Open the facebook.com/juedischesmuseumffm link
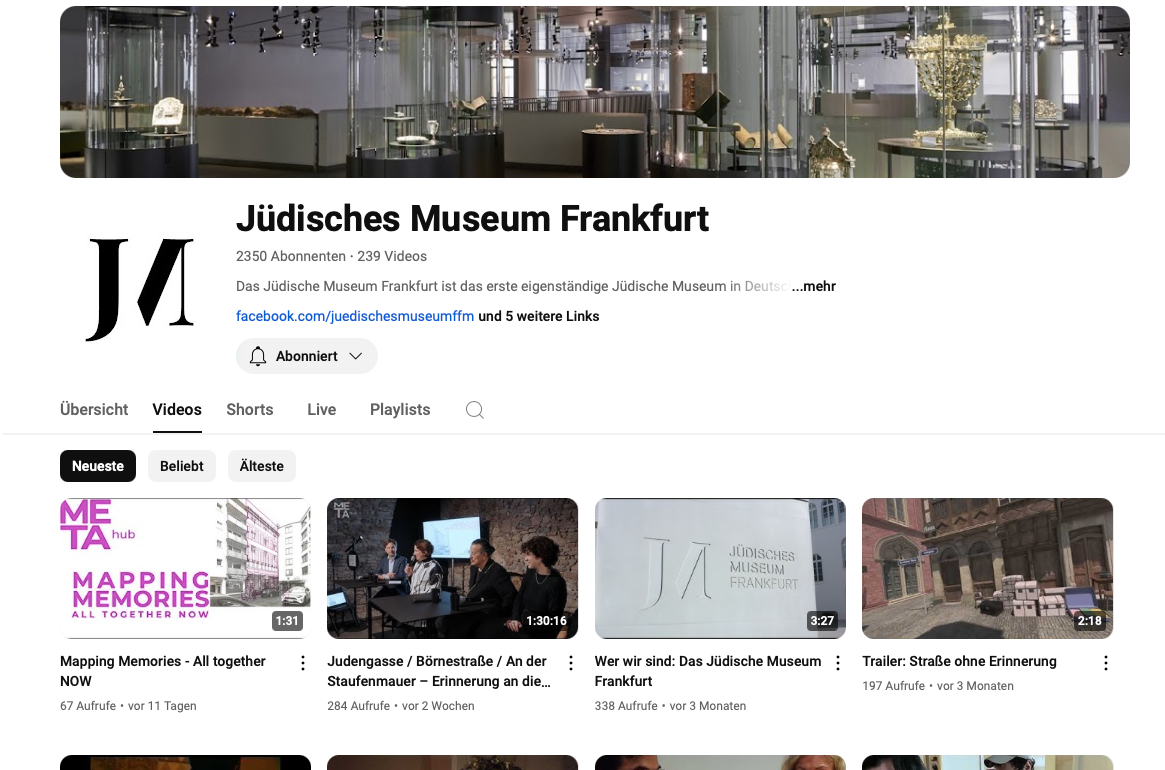Screen dimensions: 1165x770 pos(355,316)
